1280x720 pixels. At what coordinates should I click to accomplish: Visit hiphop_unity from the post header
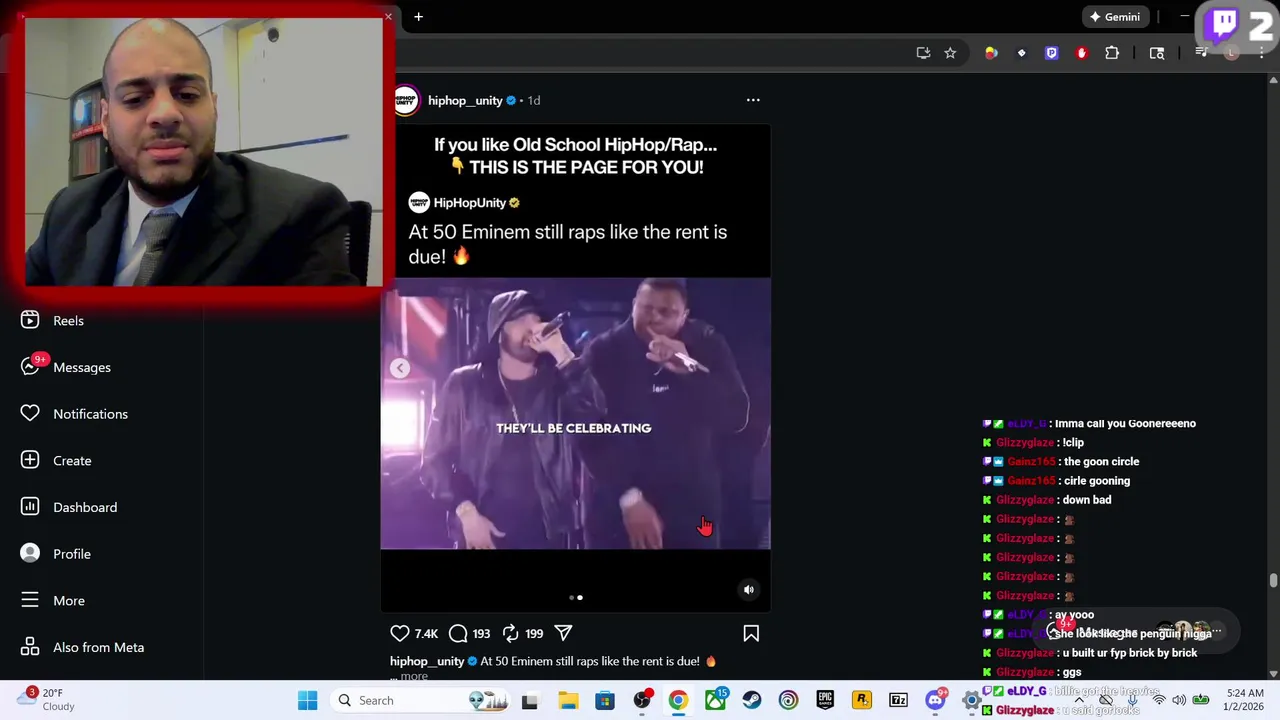465,100
